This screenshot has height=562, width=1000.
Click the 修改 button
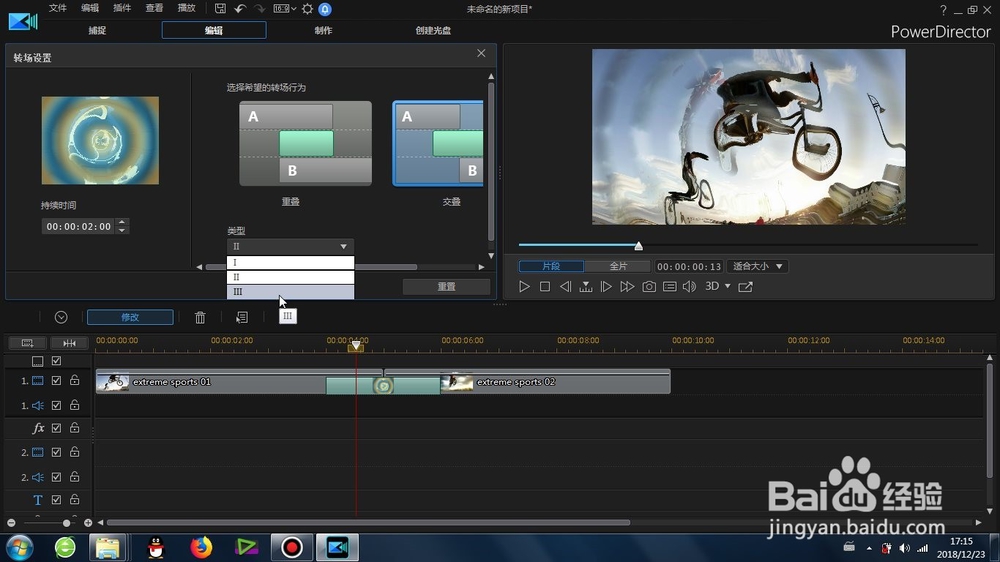pyautogui.click(x=130, y=317)
